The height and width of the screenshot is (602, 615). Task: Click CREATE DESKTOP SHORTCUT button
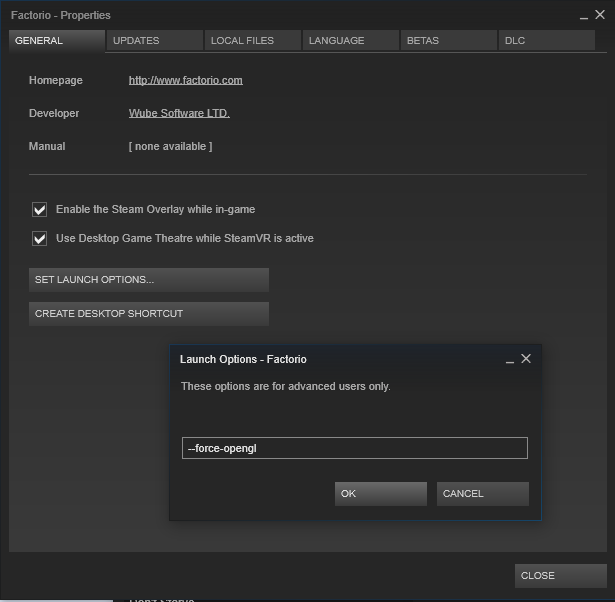click(x=149, y=314)
